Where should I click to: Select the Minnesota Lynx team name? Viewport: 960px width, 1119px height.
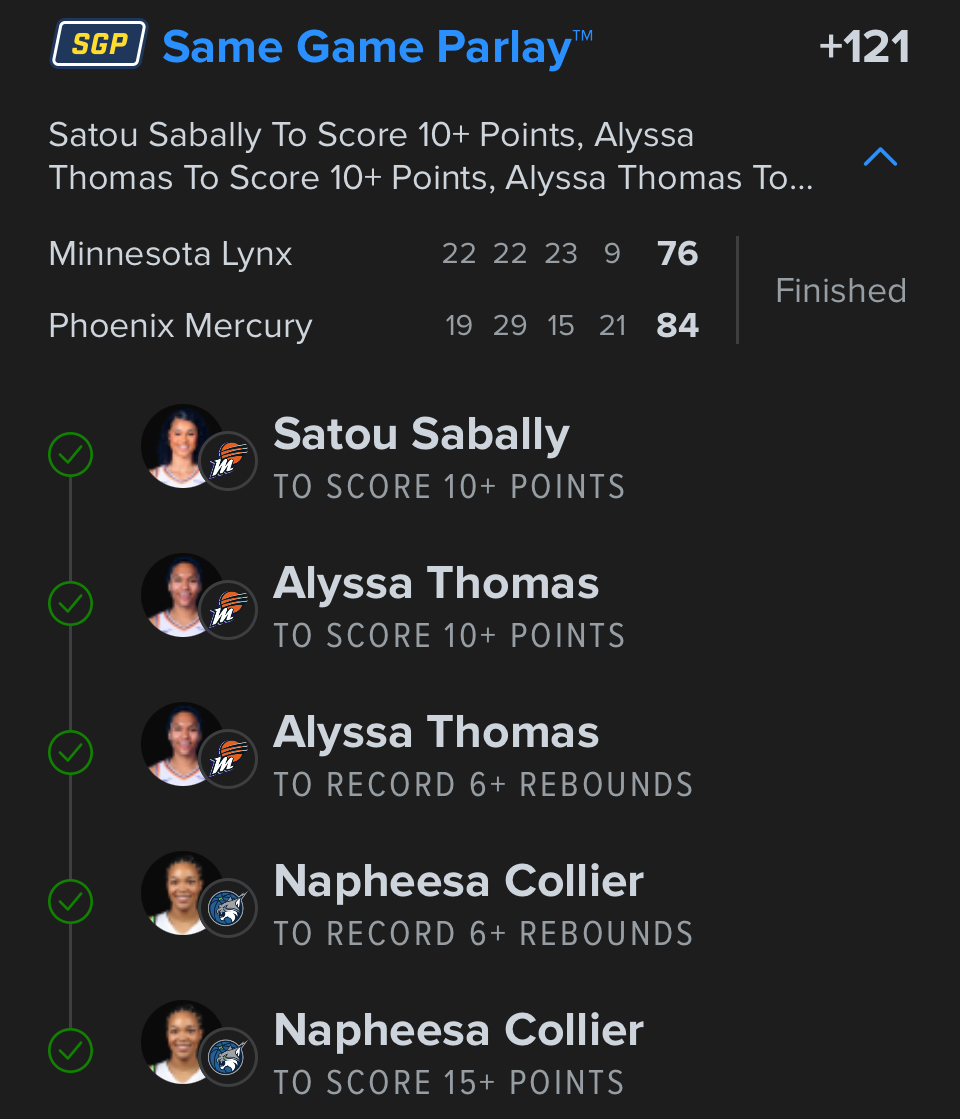coord(170,254)
